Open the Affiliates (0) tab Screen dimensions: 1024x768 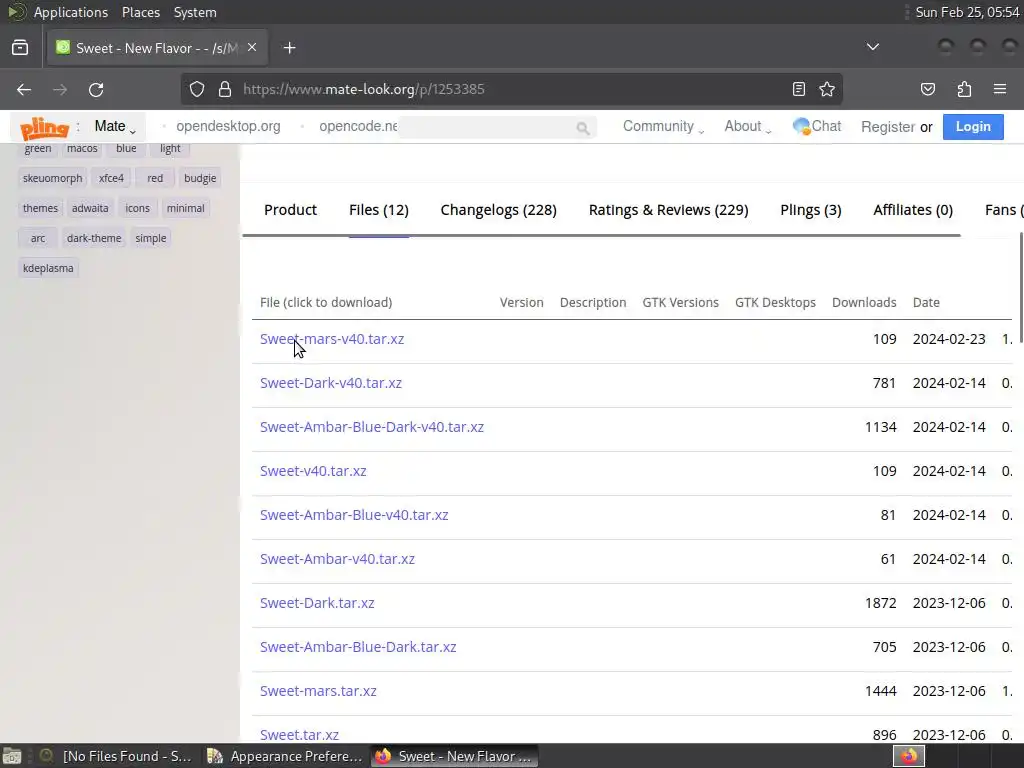(x=912, y=210)
